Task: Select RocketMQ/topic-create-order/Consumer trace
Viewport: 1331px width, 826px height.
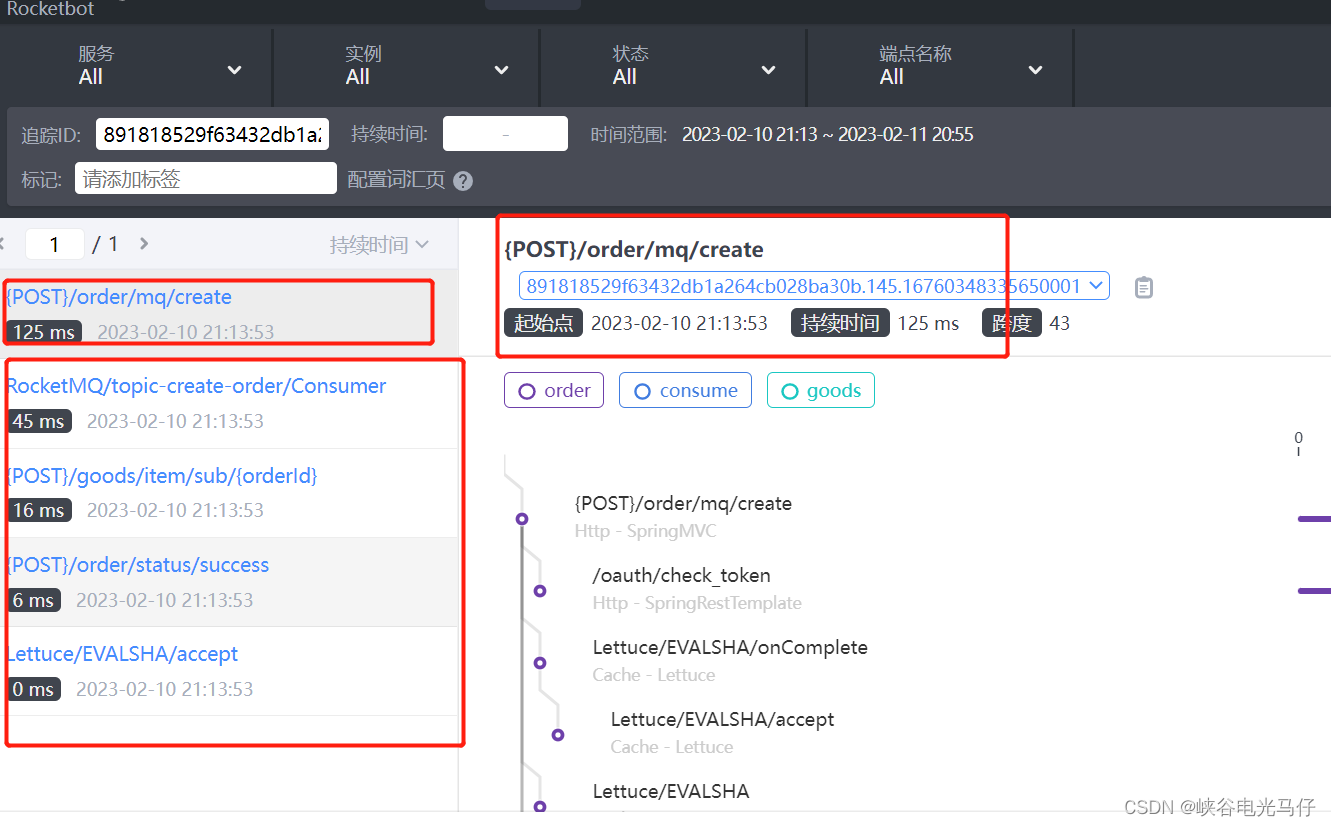Action: point(229,403)
